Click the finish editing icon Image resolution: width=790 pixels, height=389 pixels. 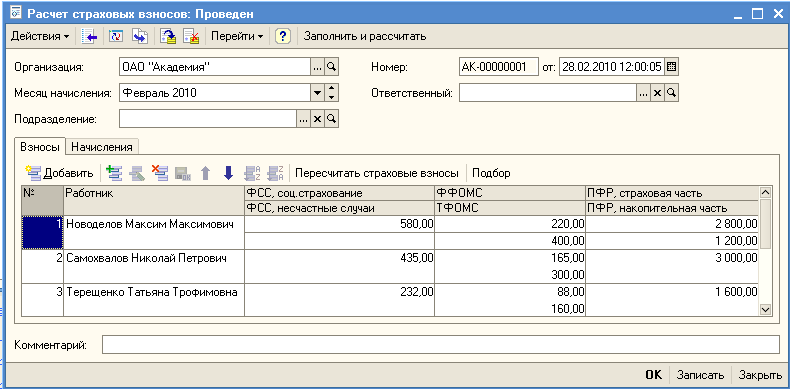pos(182,173)
